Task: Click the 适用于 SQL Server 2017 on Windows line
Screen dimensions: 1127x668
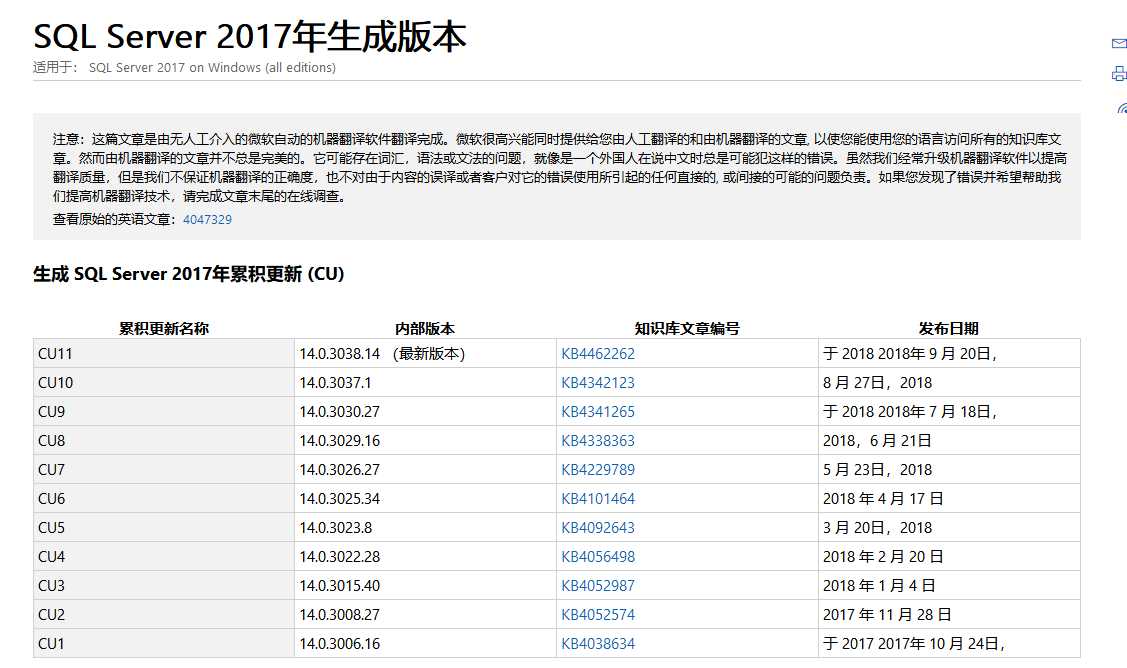Action: (x=184, y=68)
